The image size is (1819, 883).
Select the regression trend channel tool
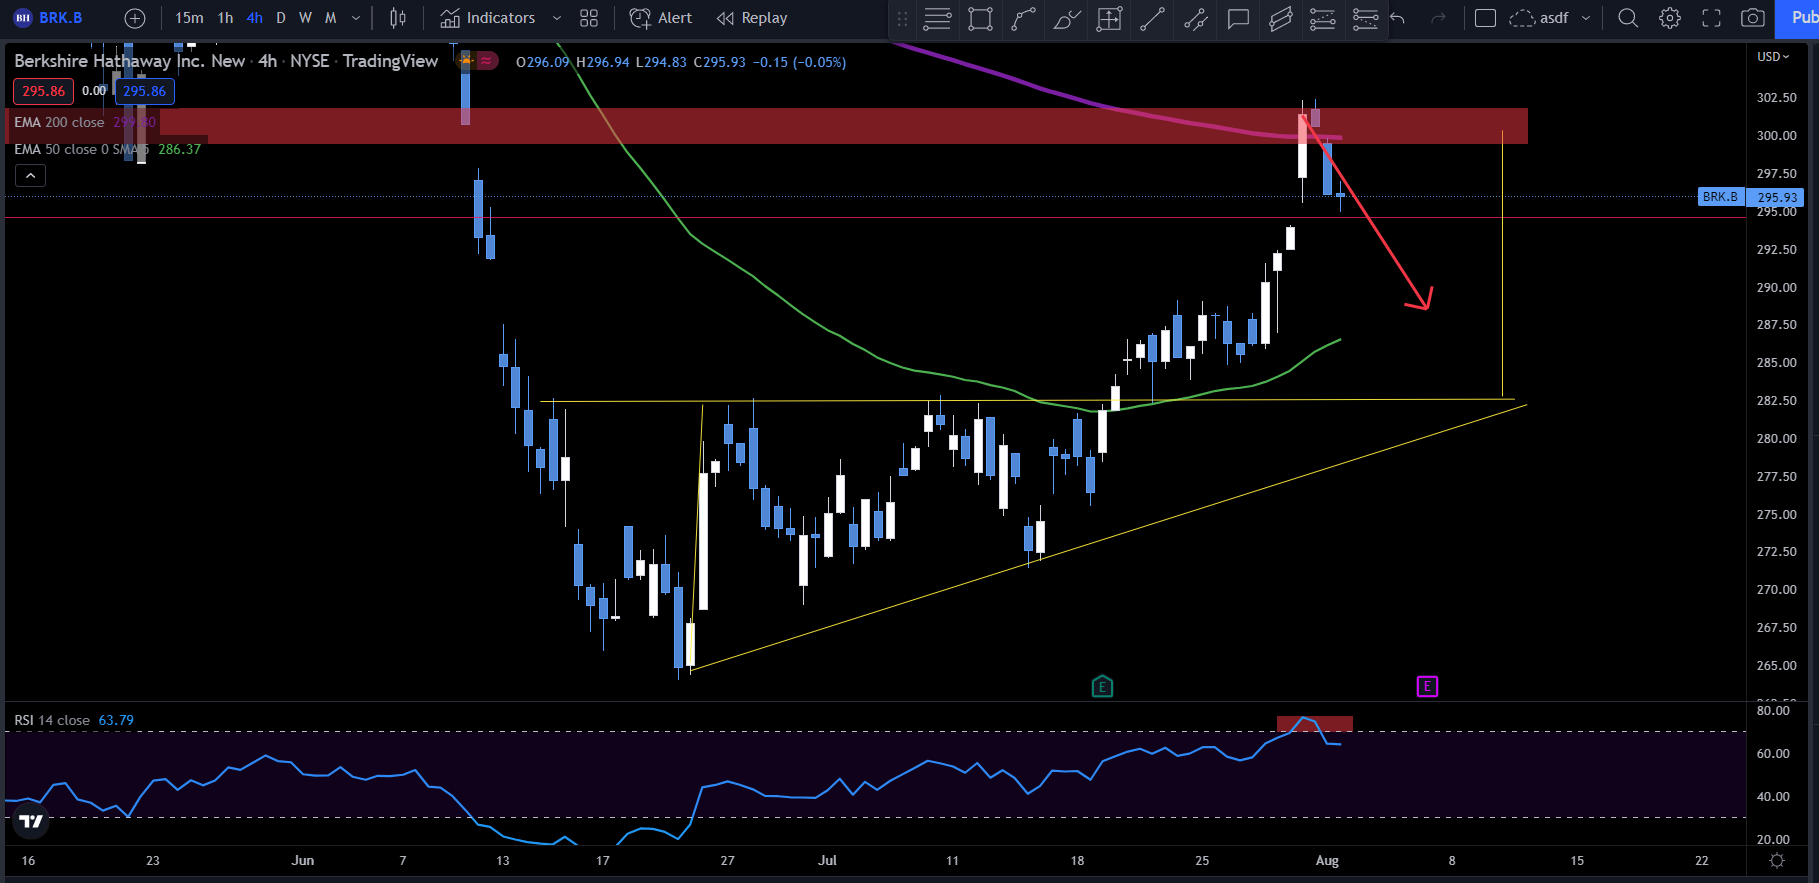pos(1195,19)
